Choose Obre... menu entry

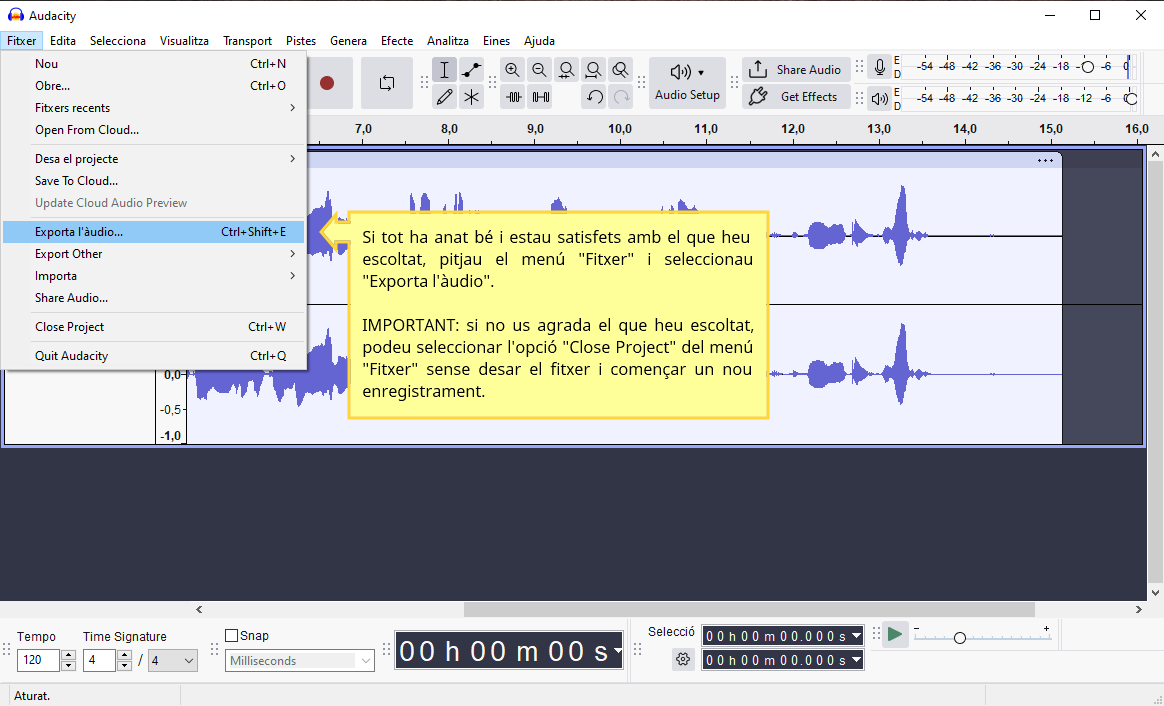(x=154, y=85)
